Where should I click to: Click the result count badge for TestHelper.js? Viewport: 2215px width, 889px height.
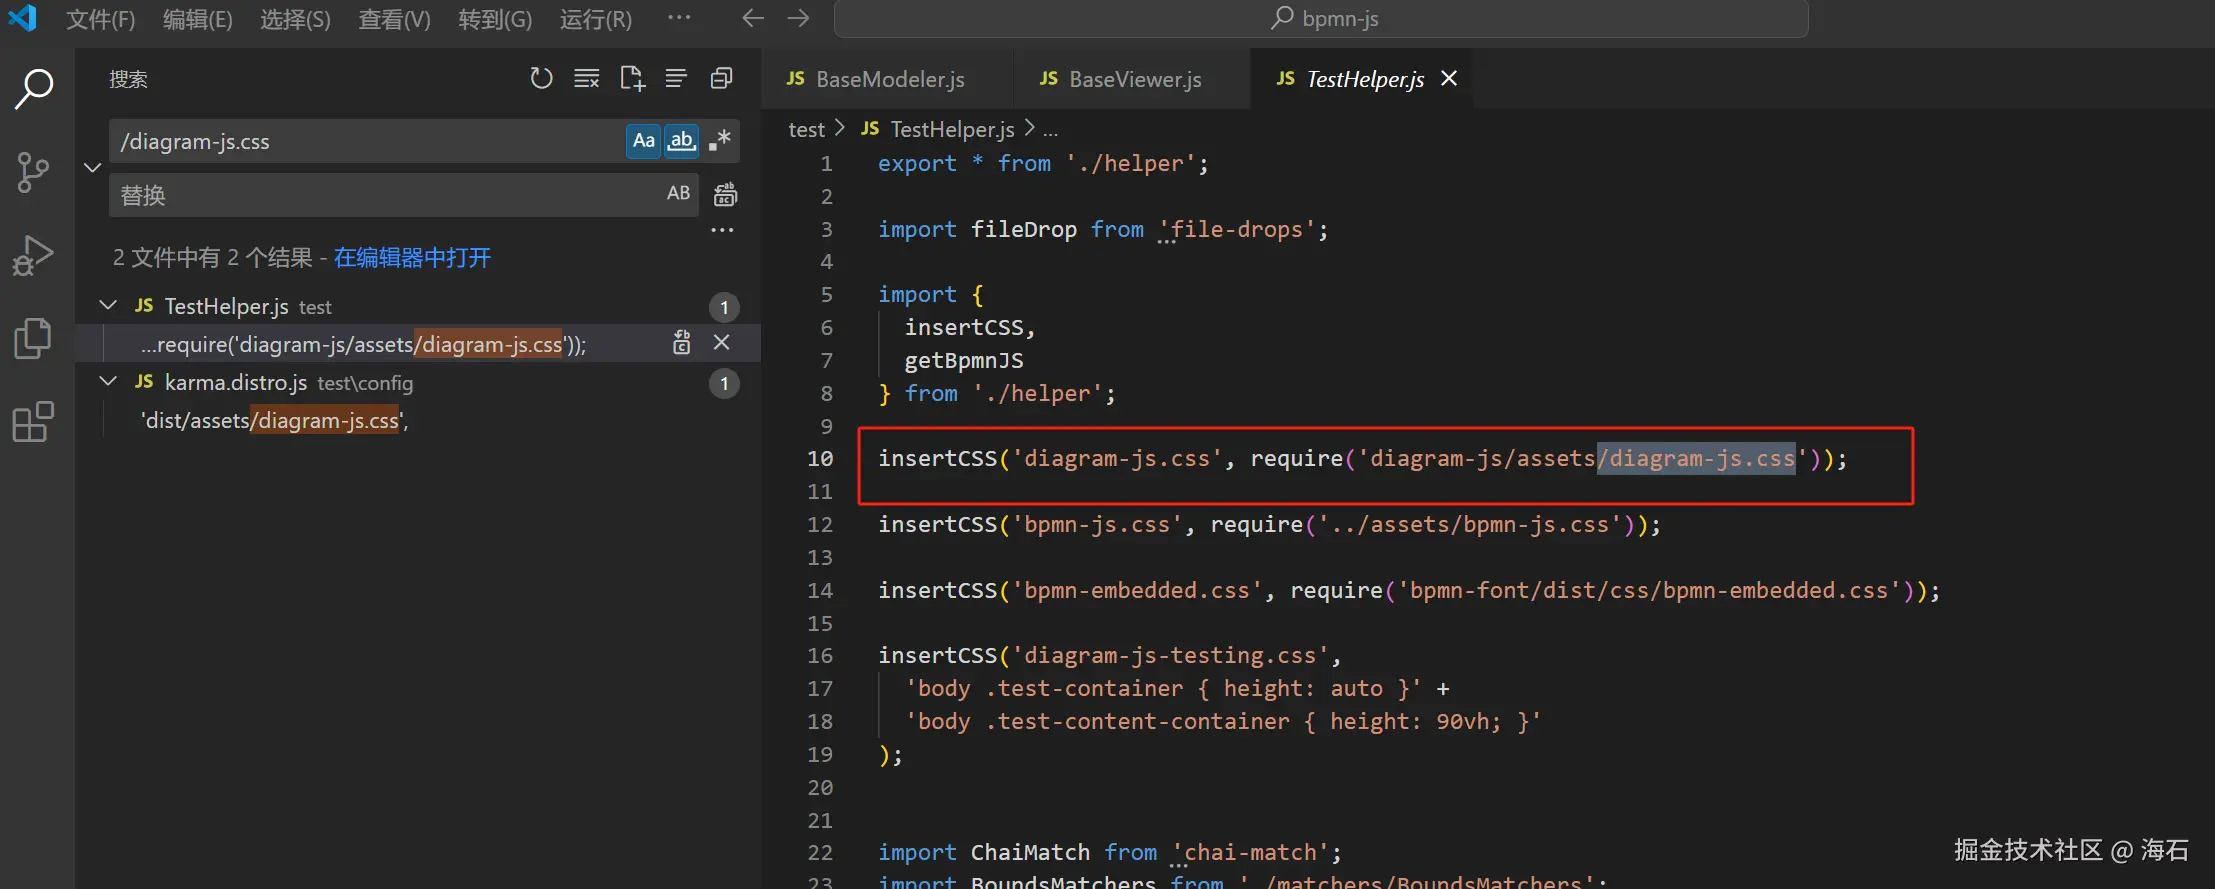(x=724, y=307)
